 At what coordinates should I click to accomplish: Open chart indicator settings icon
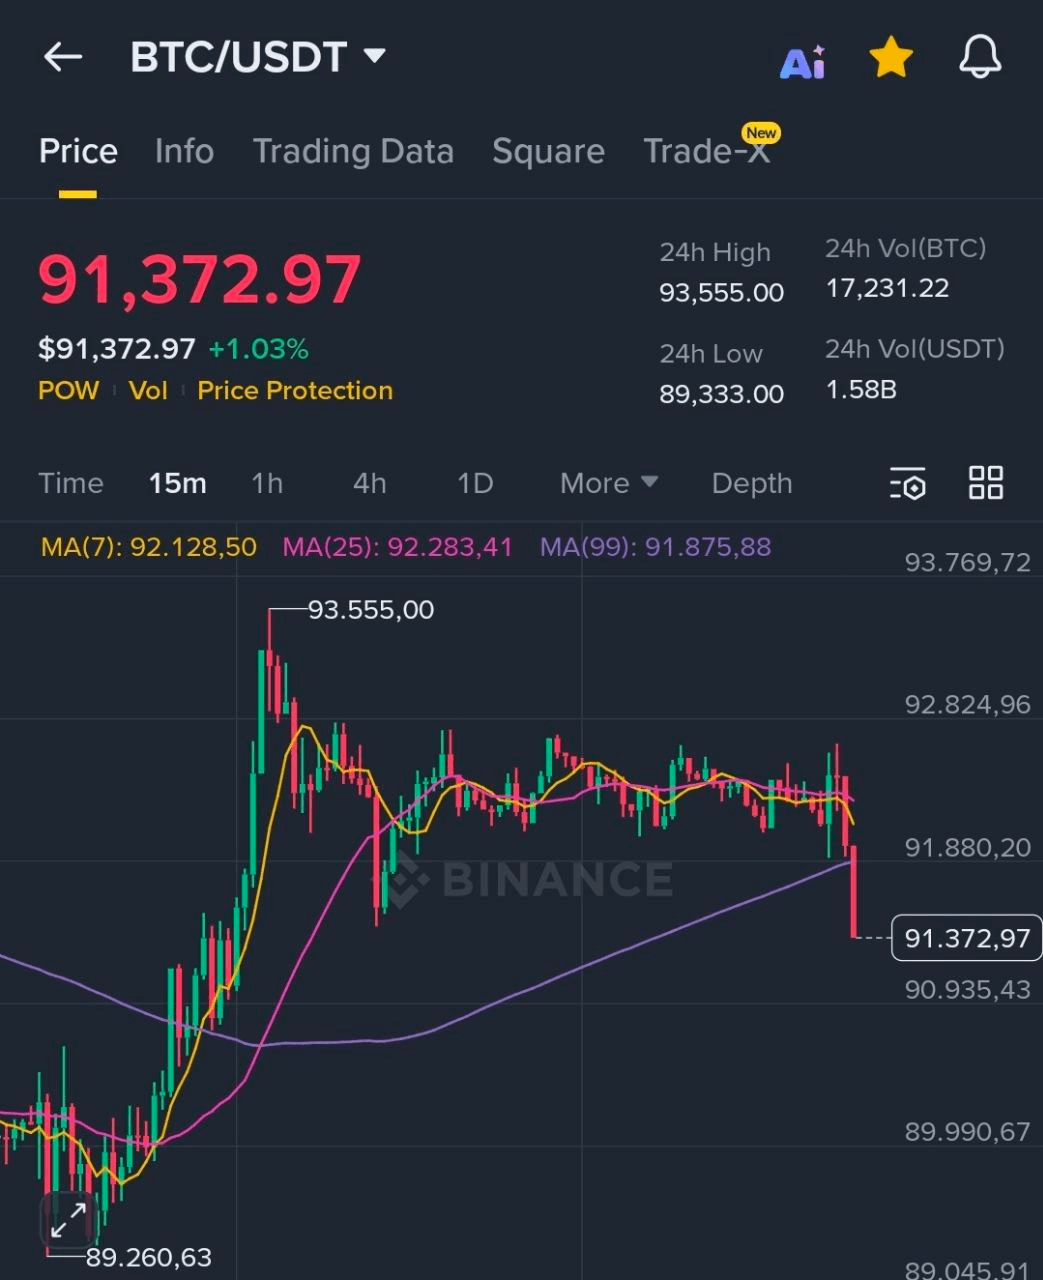click(907, 483)
